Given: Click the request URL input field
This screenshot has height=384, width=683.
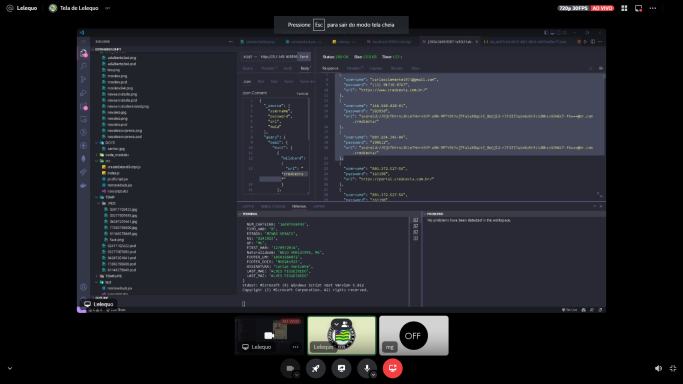Looking at the screenshot, I should (278, 57).
